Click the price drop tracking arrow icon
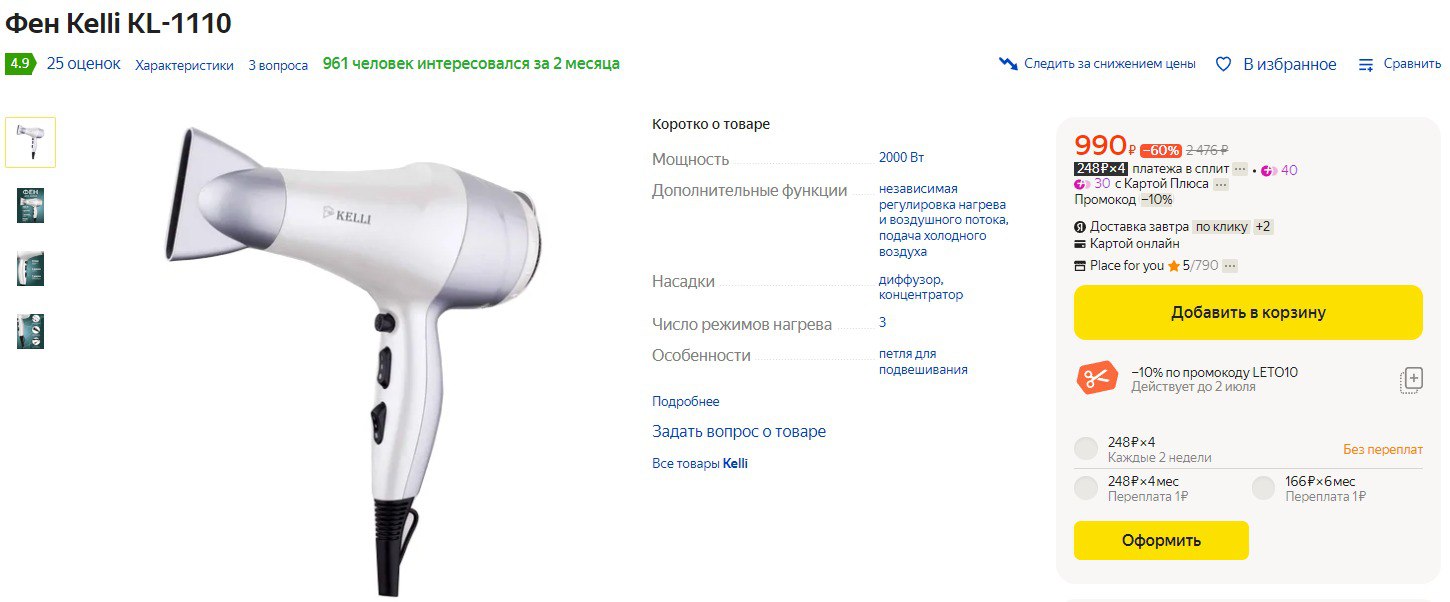 (x=1008, y=64)
